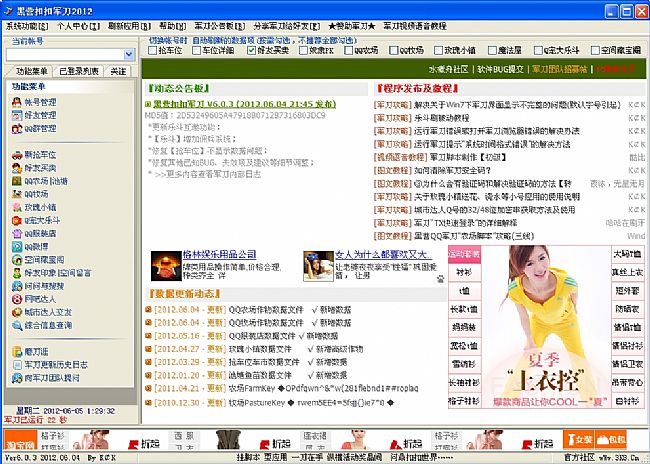Click the 向军刀团队提问 icon
Screen dimensions: 650x464
[x=17, y=378]
